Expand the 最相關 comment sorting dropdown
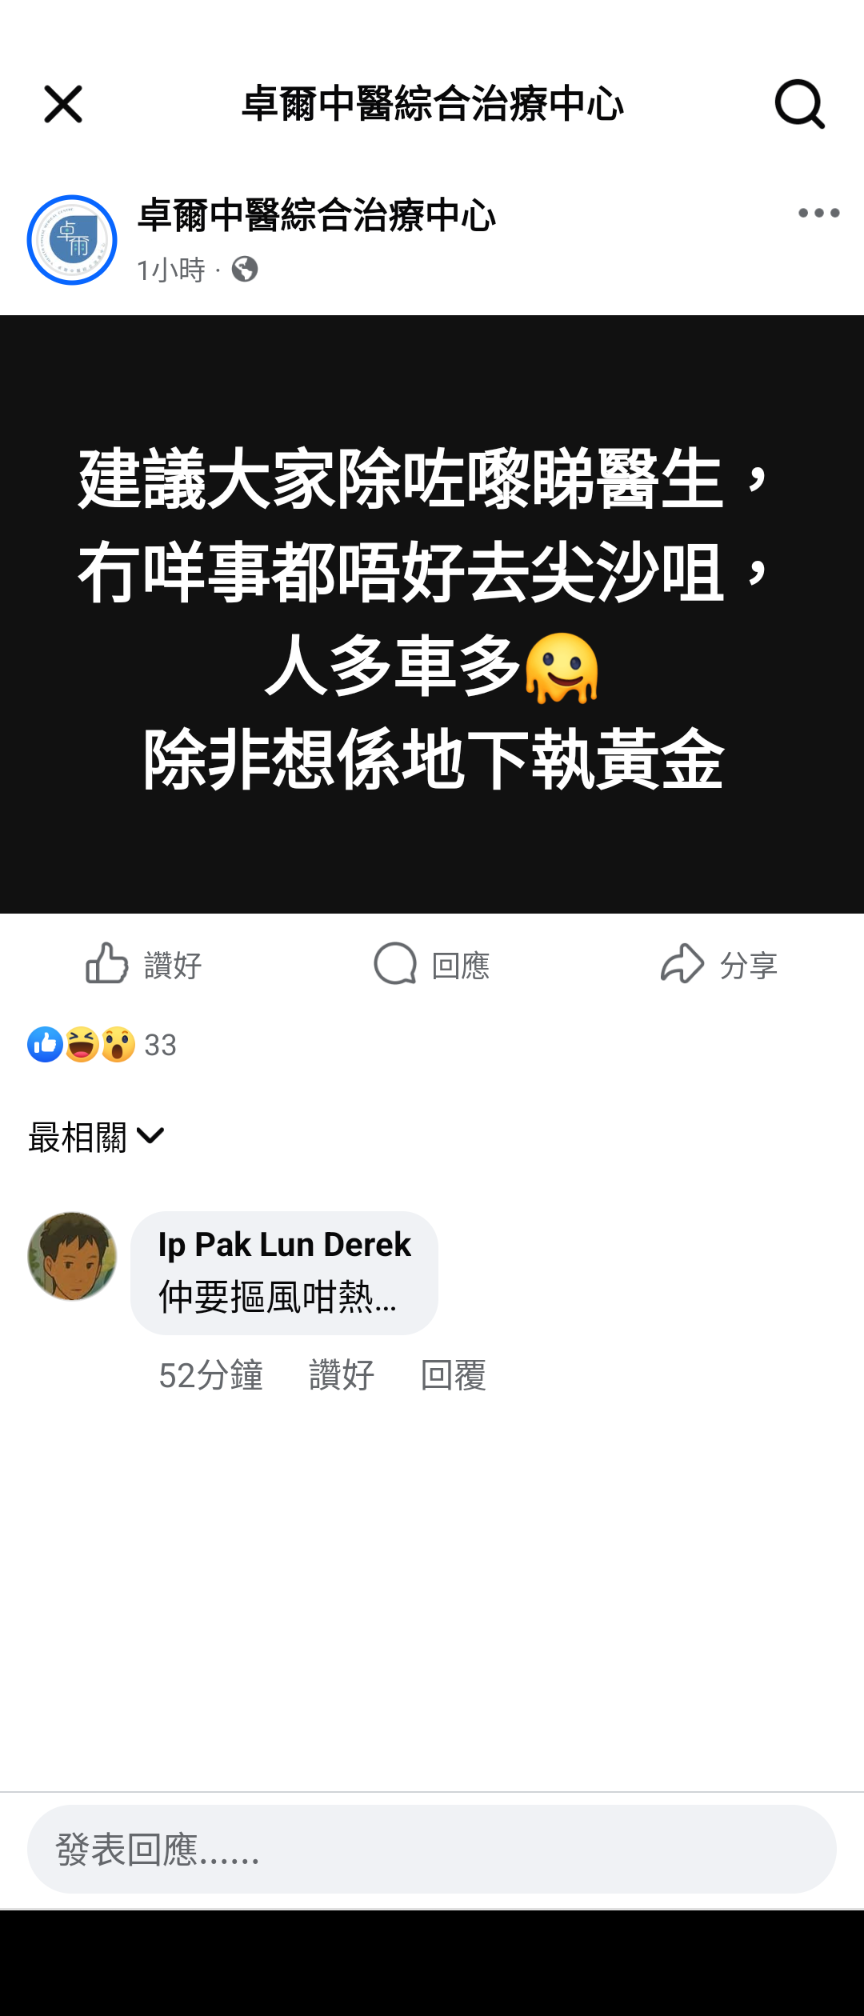 click(x=96, y=1137)
